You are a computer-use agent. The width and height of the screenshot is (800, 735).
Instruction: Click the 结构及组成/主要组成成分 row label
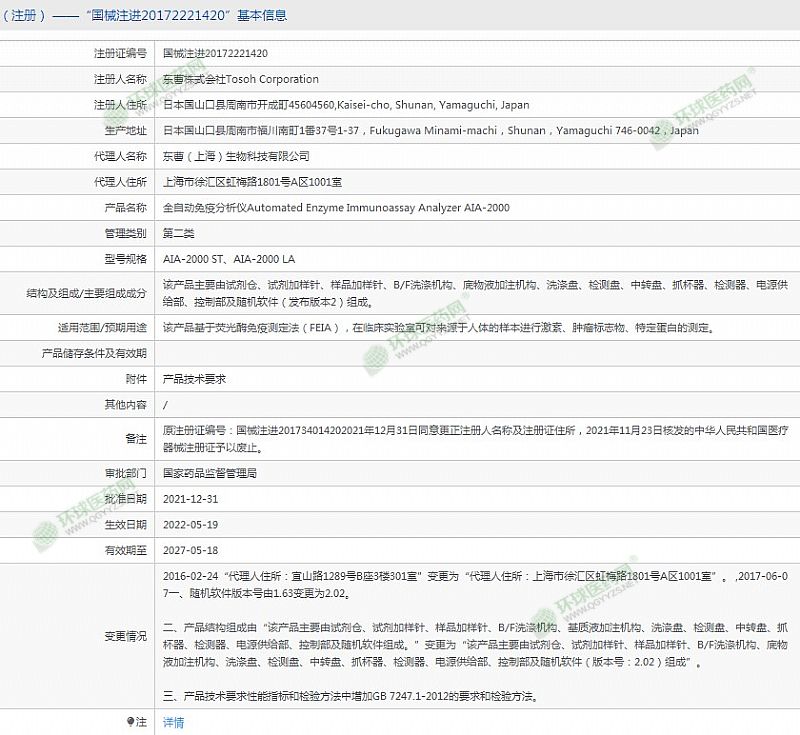(86, 294)
